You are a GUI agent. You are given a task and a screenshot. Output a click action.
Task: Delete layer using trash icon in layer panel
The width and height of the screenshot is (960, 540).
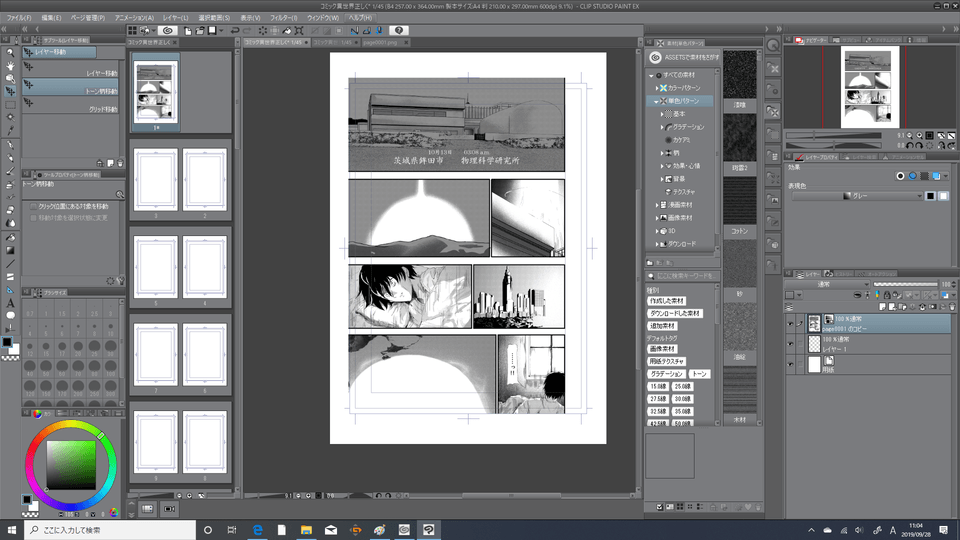point(952,307)
